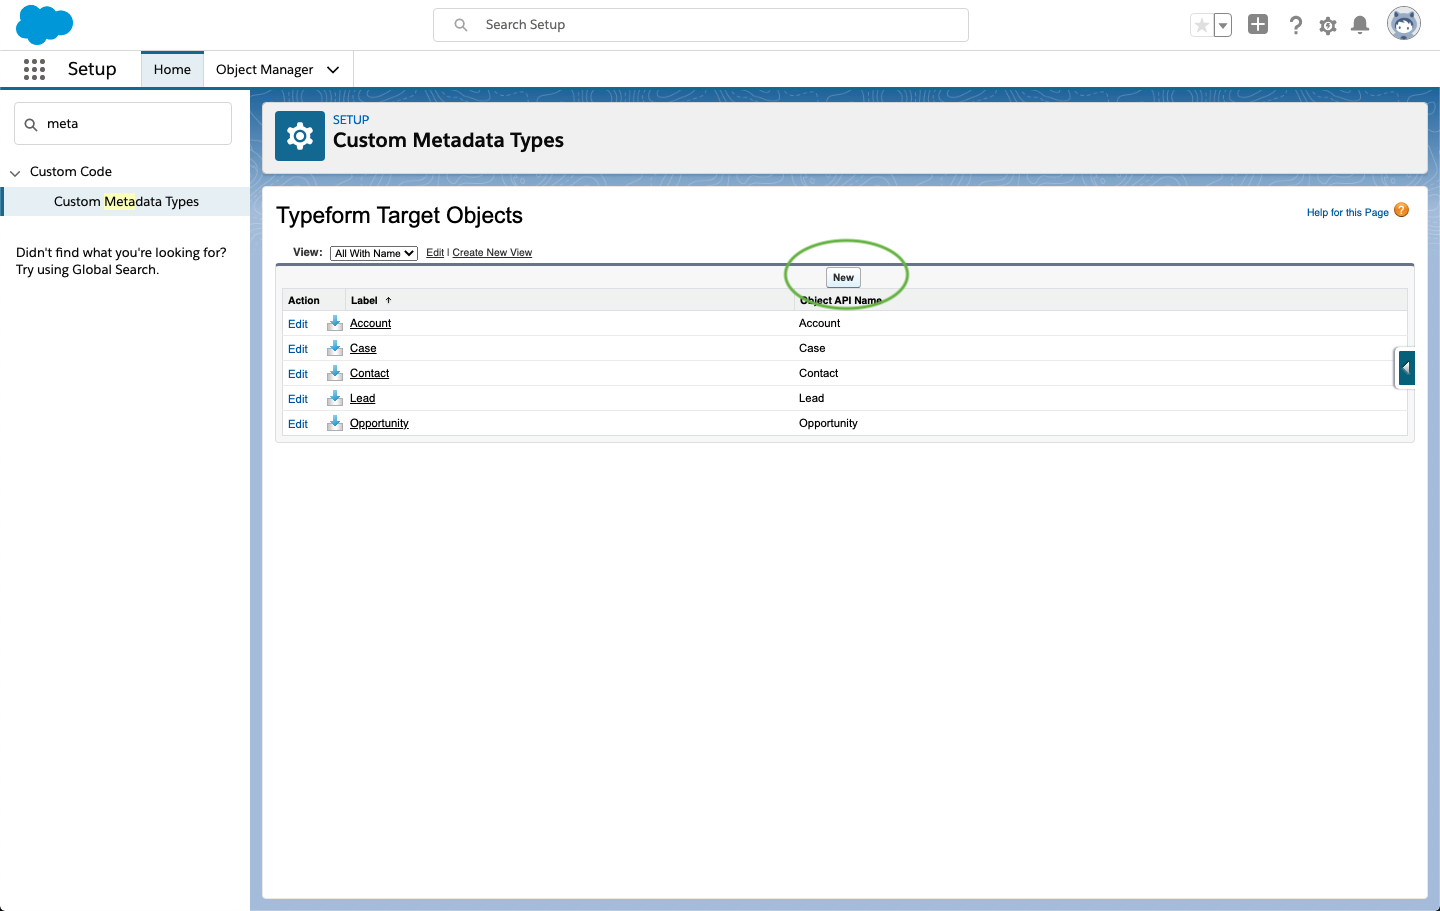Open the Contact label link
The image size is (1440, 911).
[369, 373]
